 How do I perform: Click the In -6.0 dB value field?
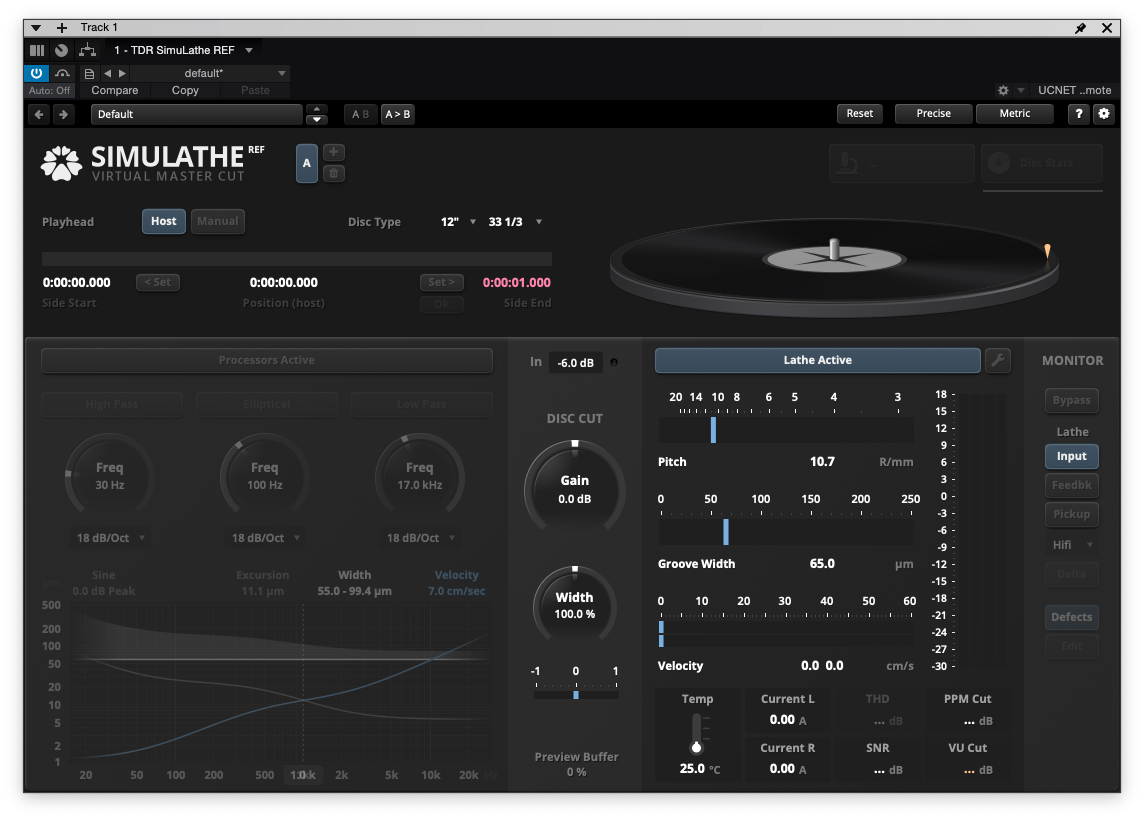point(576,363)
